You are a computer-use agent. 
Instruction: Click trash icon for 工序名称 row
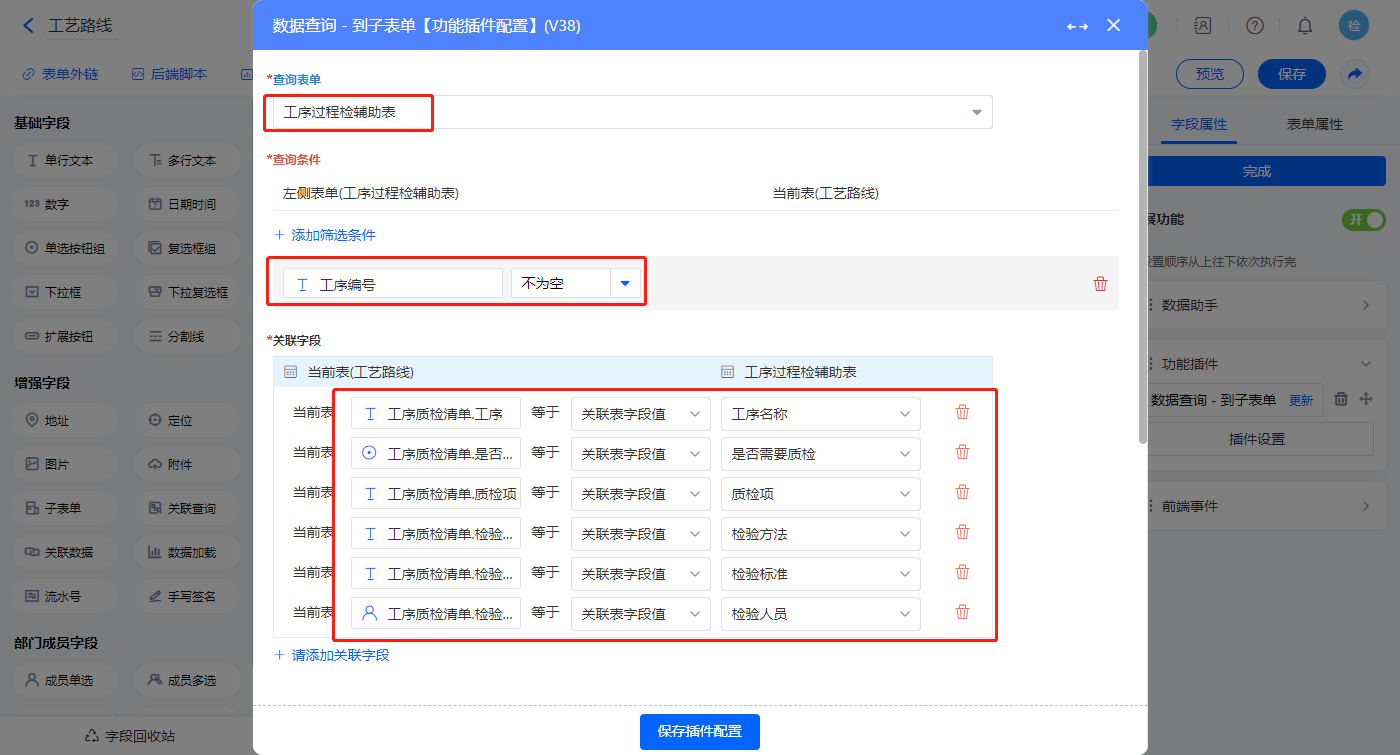(962, 412)
